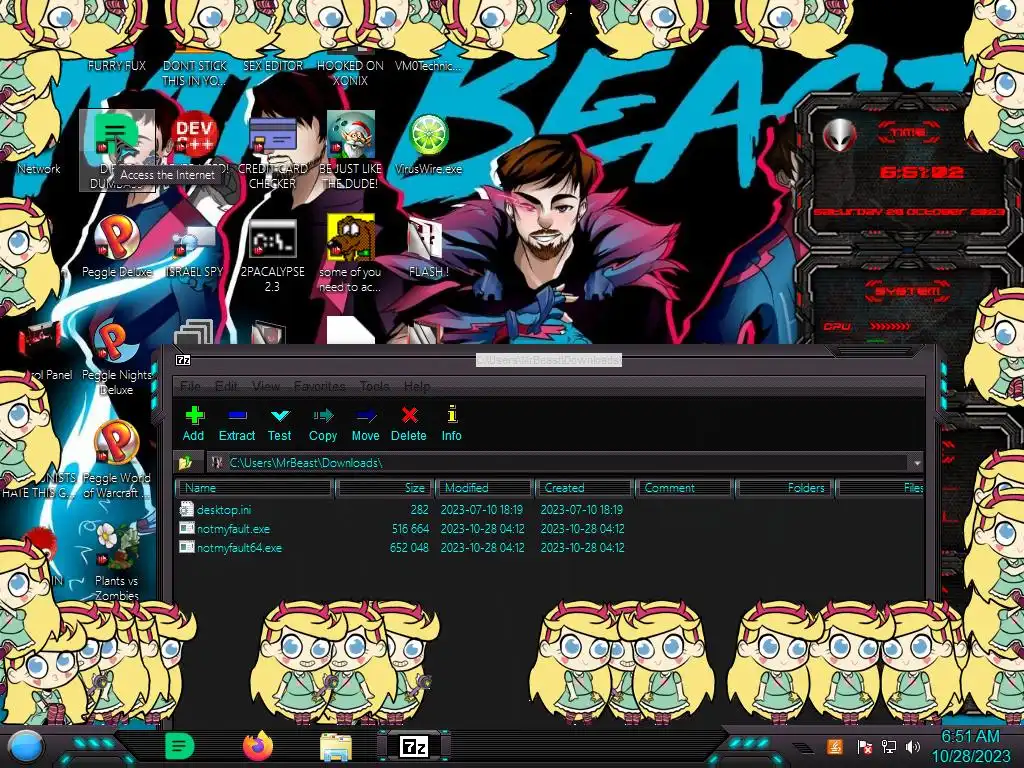Click 7-Zip window title bar icon
Viewport: 1024px width, 768px height.
click(x=184, y=360)
